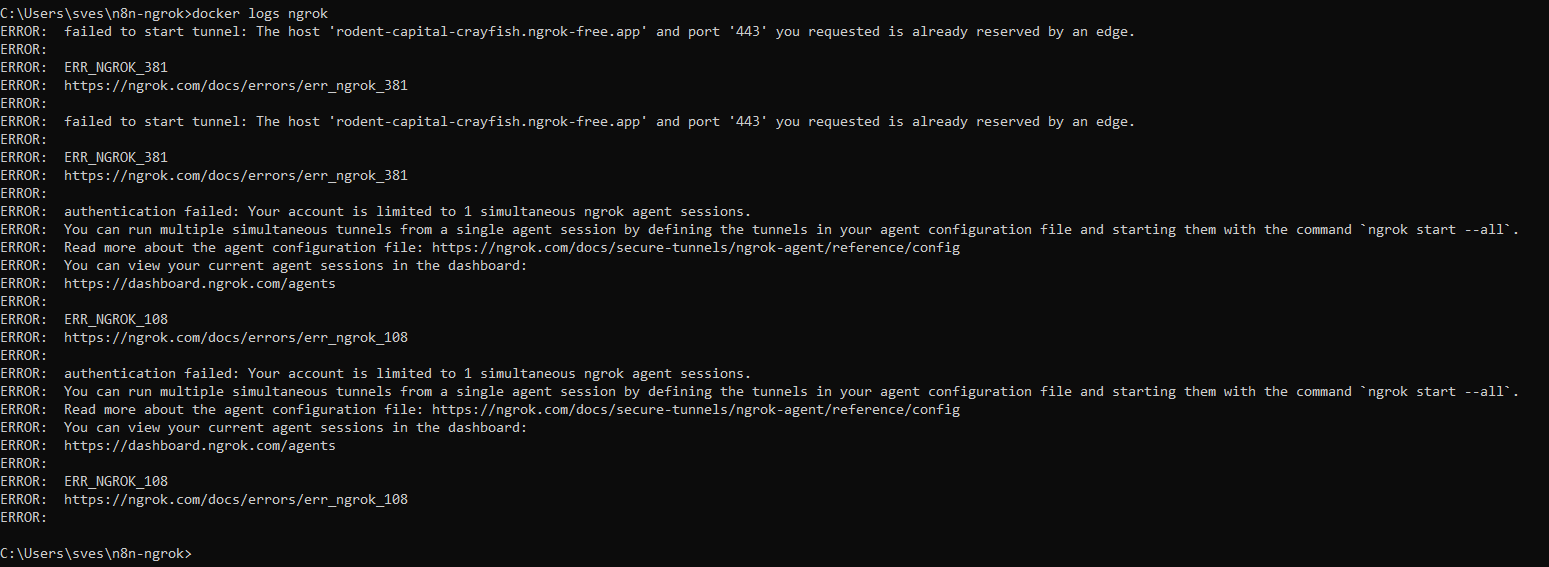Click the rodent-capital-crayfish hostname in second tunnel error
The width and height of the screenshot is (1549, 567).
[x=488, y=121]
